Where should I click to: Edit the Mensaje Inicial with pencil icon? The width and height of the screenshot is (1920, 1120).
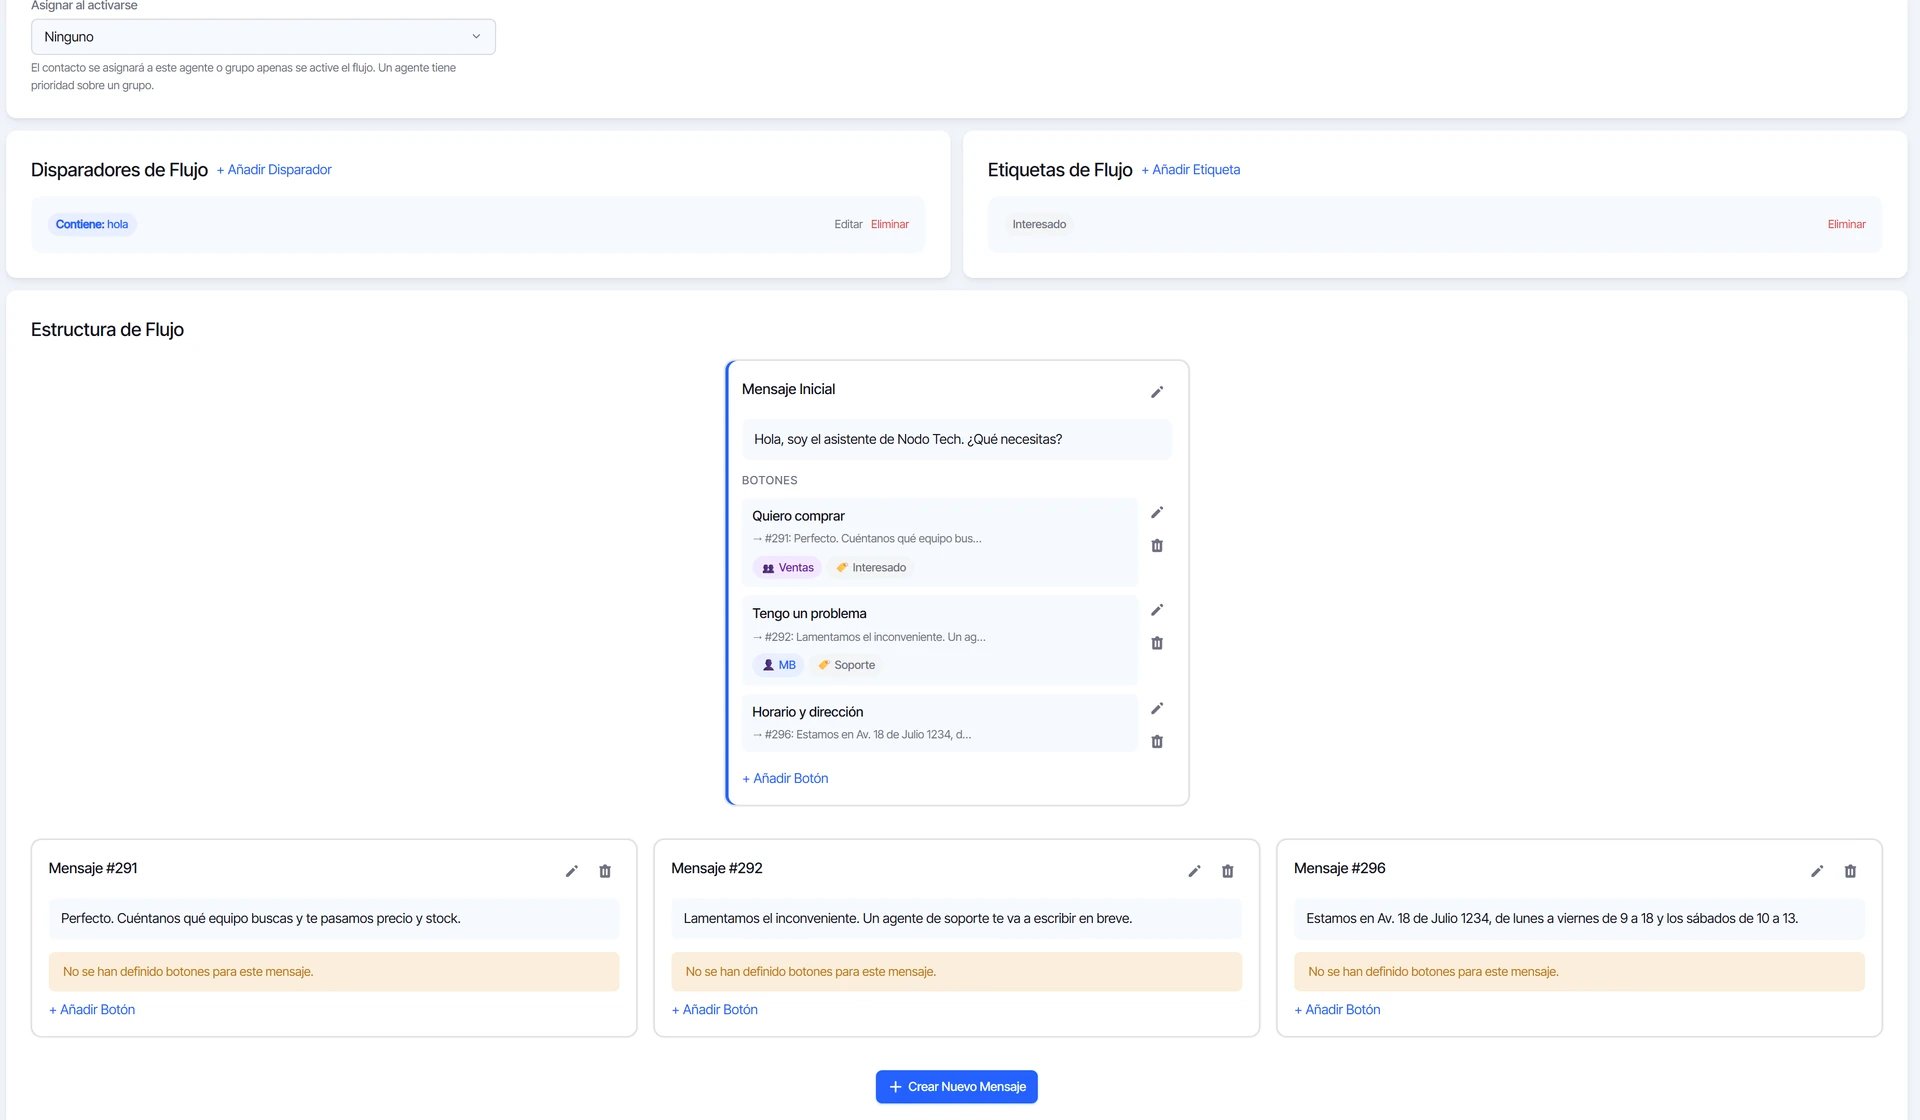click(x=1157, y=392)
